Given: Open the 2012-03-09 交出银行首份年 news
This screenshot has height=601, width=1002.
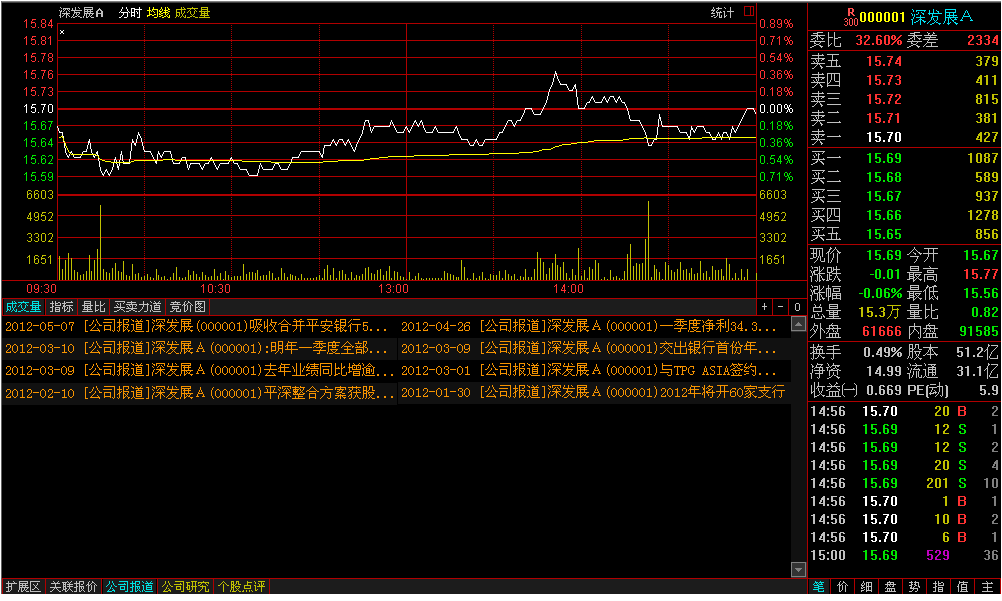Looking at the screenshot, I should tap(589, 348).
